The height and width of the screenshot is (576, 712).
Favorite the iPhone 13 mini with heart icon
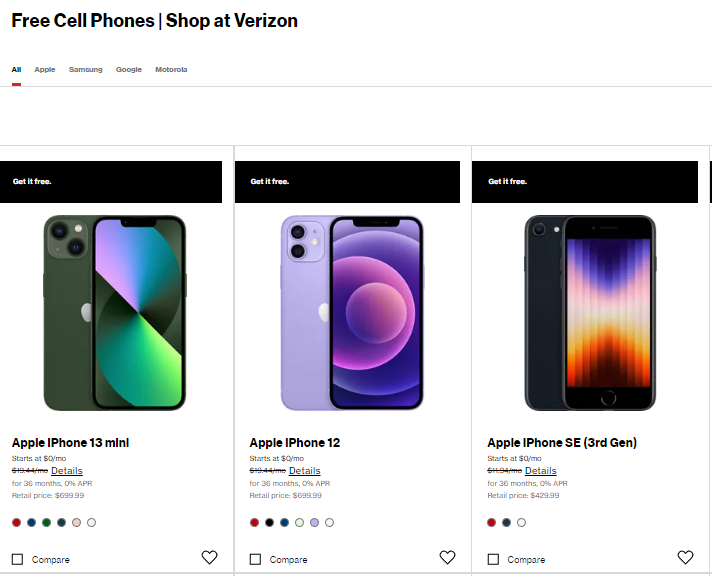click(209, 558)
